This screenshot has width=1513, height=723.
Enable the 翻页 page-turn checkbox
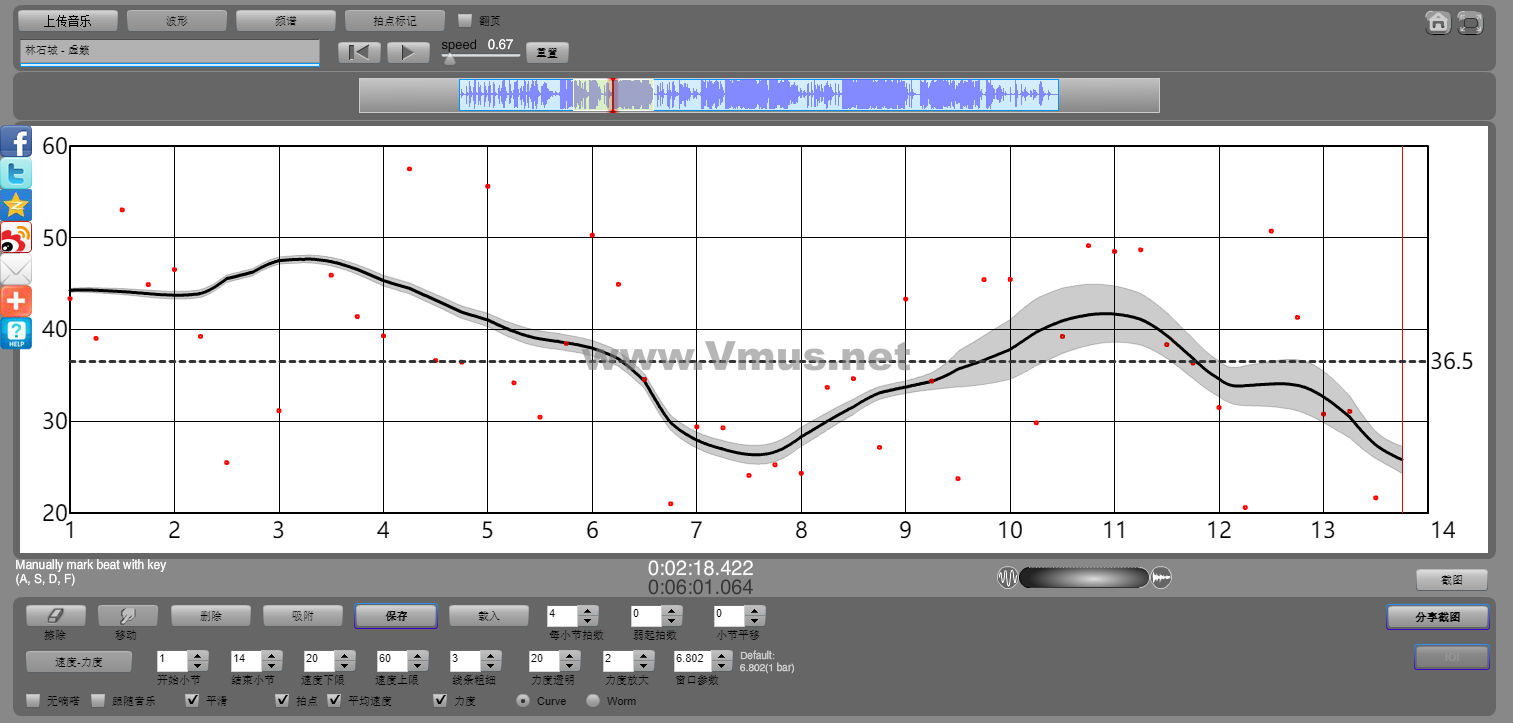(464, 20)
